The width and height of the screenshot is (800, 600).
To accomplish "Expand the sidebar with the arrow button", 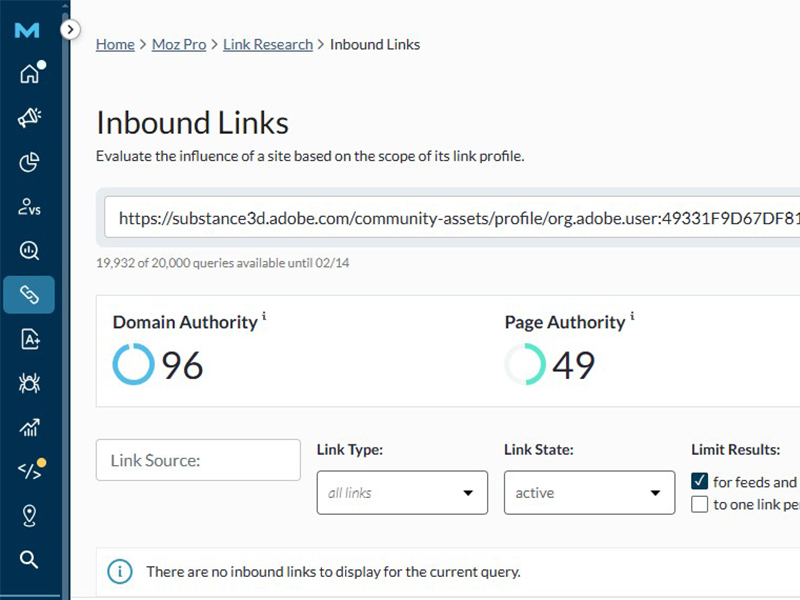I will click(70, 30).
